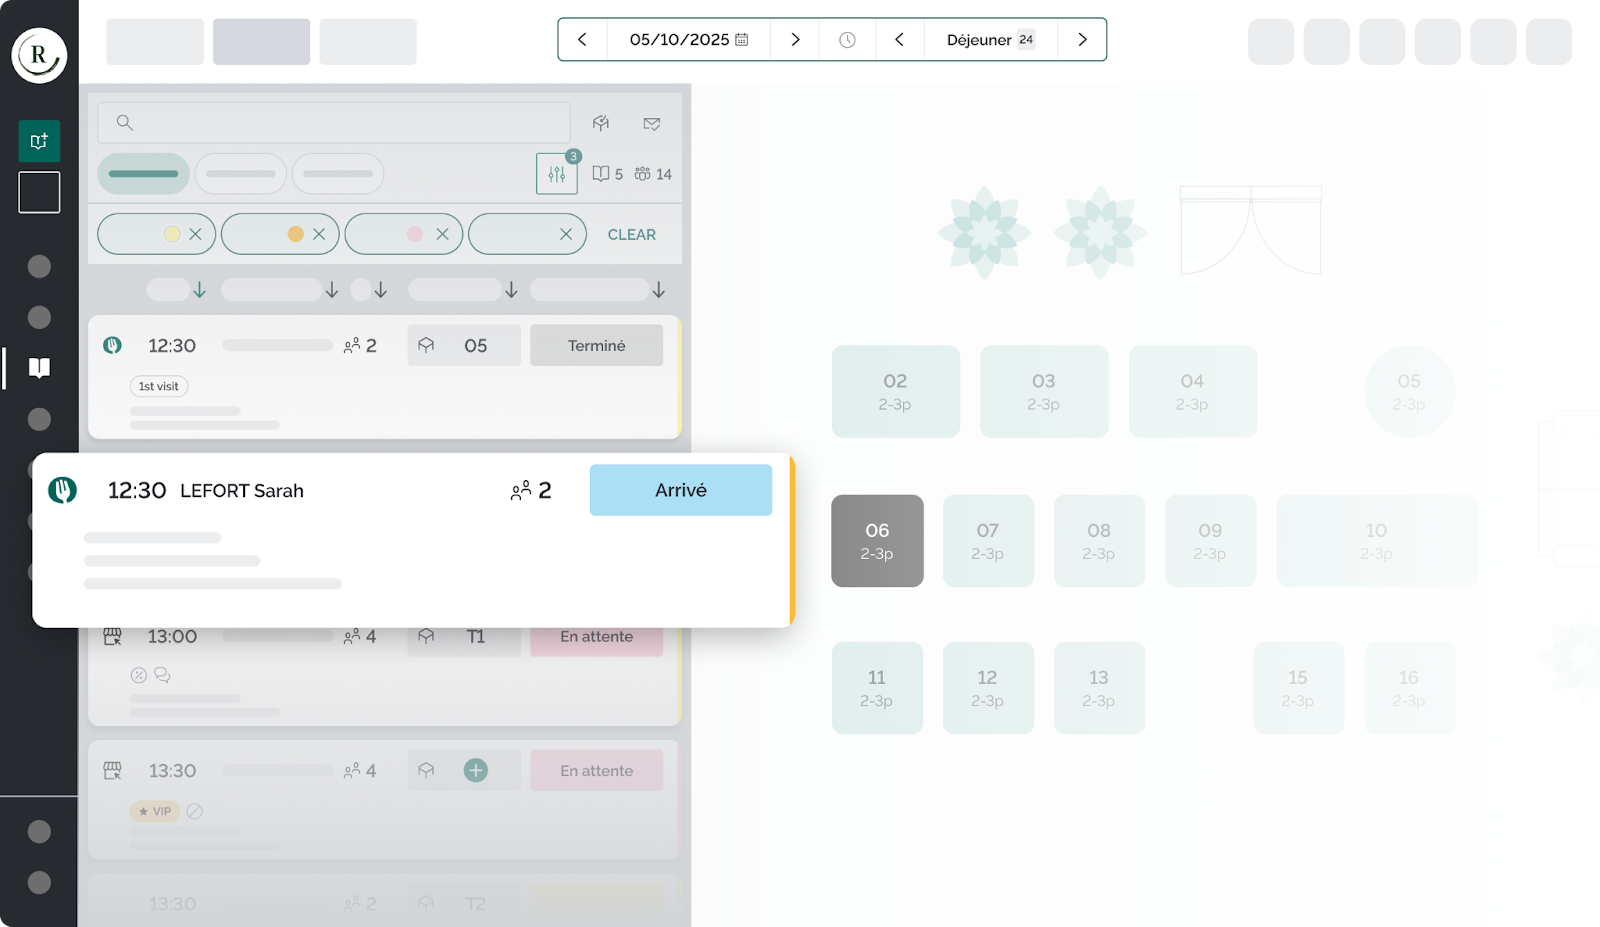Remove the pink dot filter chip
This screenshot has width=1600, height=927.
tap(442, 234)
